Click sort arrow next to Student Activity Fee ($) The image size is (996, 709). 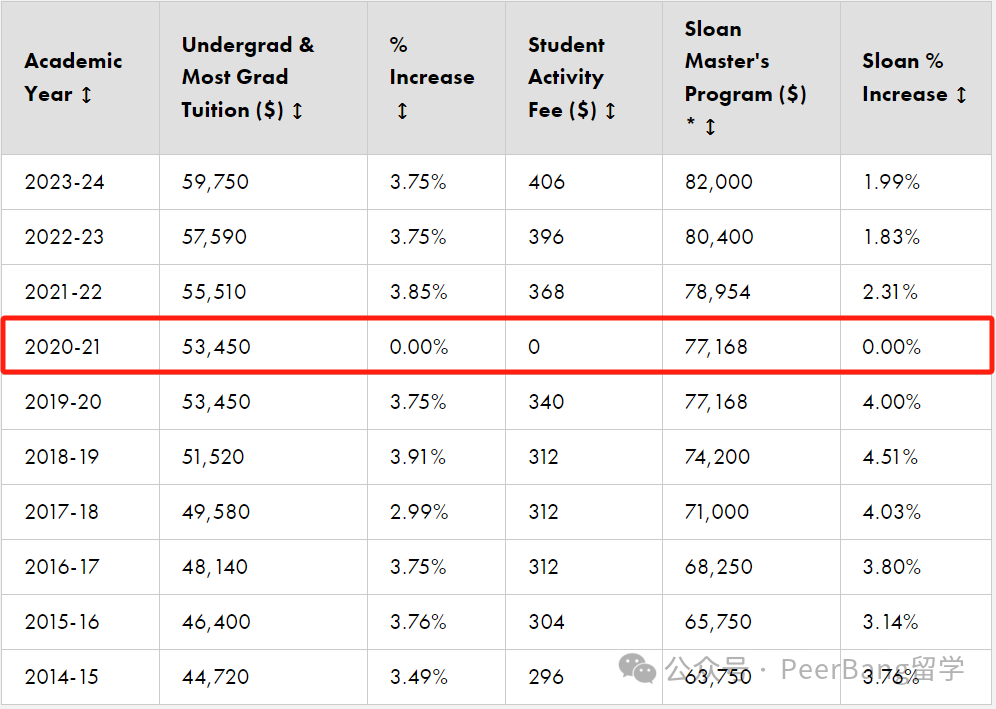point(610,111)
